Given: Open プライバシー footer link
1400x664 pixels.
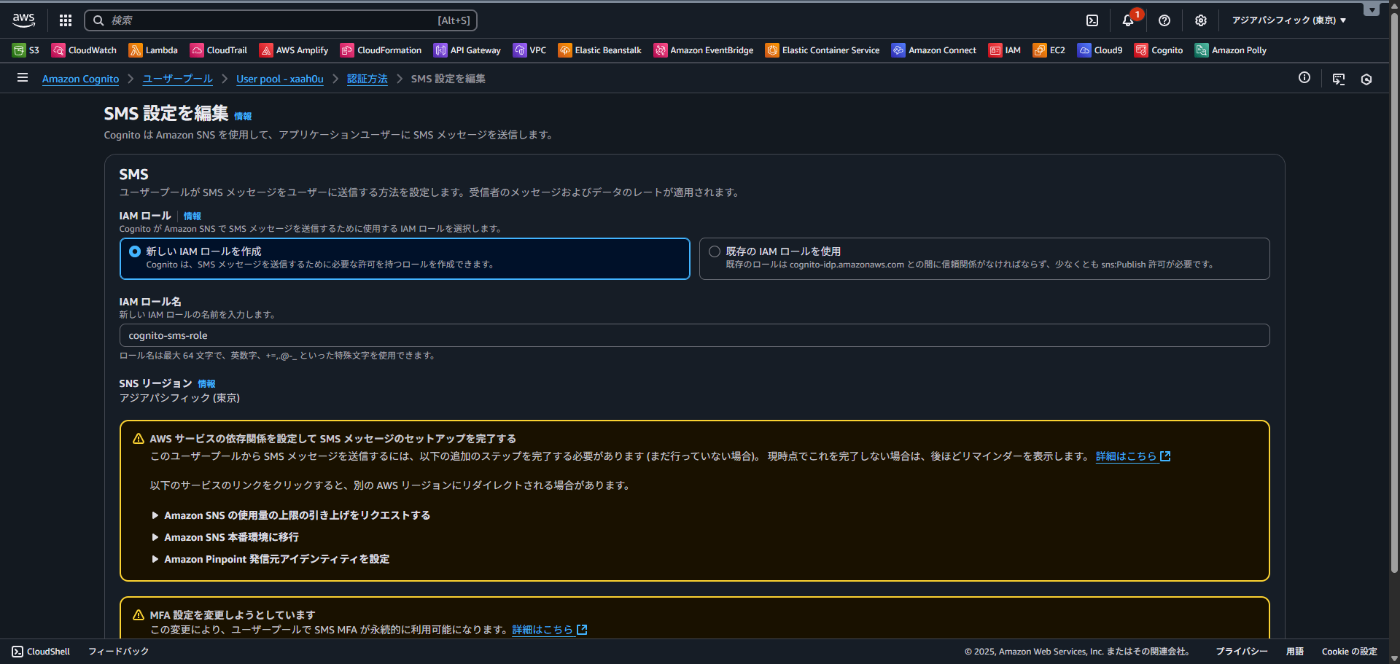Looking at the screenshot, I should pos(1241,651).
